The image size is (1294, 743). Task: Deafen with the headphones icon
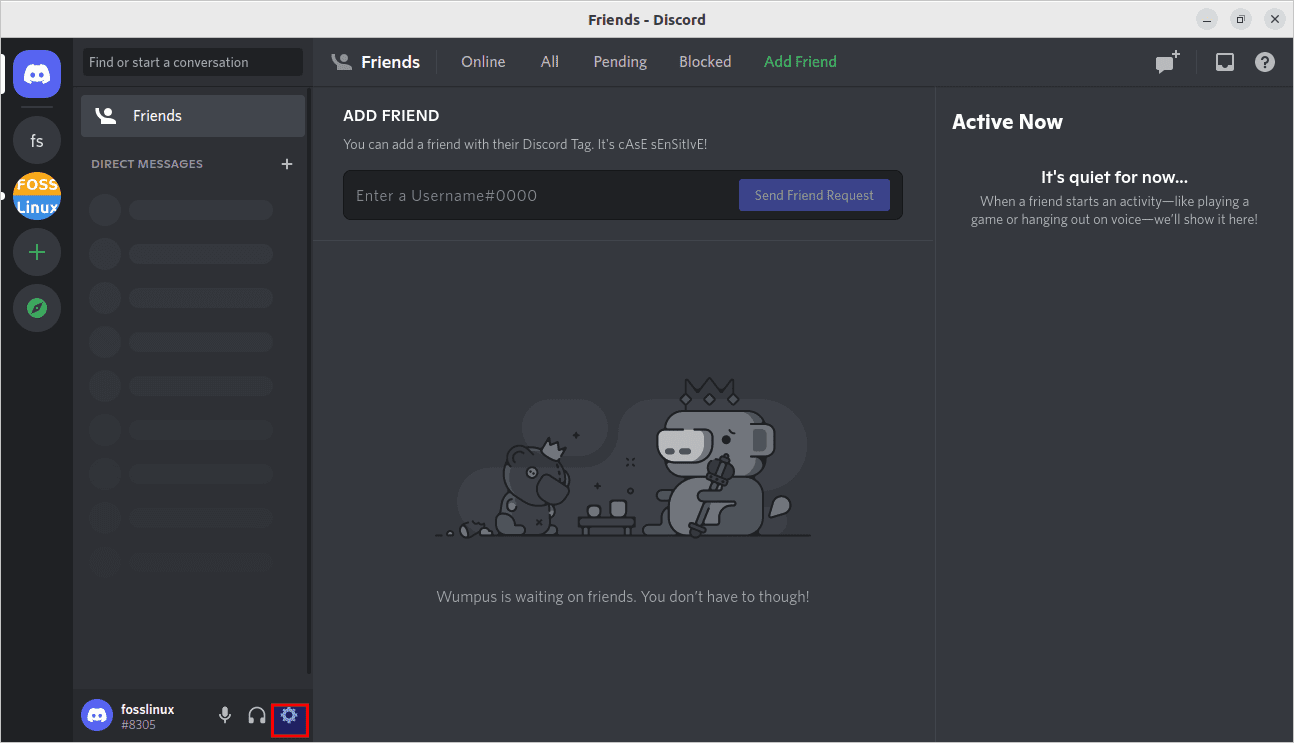point(257,715)
